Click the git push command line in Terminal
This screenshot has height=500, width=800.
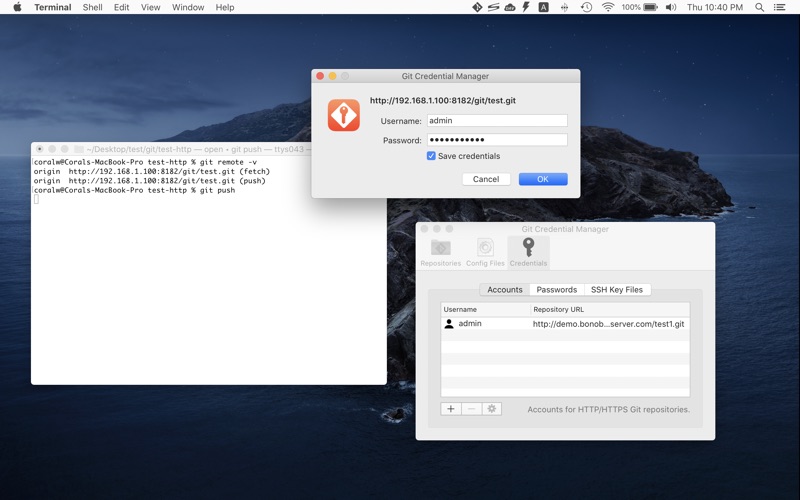point(135,190)
